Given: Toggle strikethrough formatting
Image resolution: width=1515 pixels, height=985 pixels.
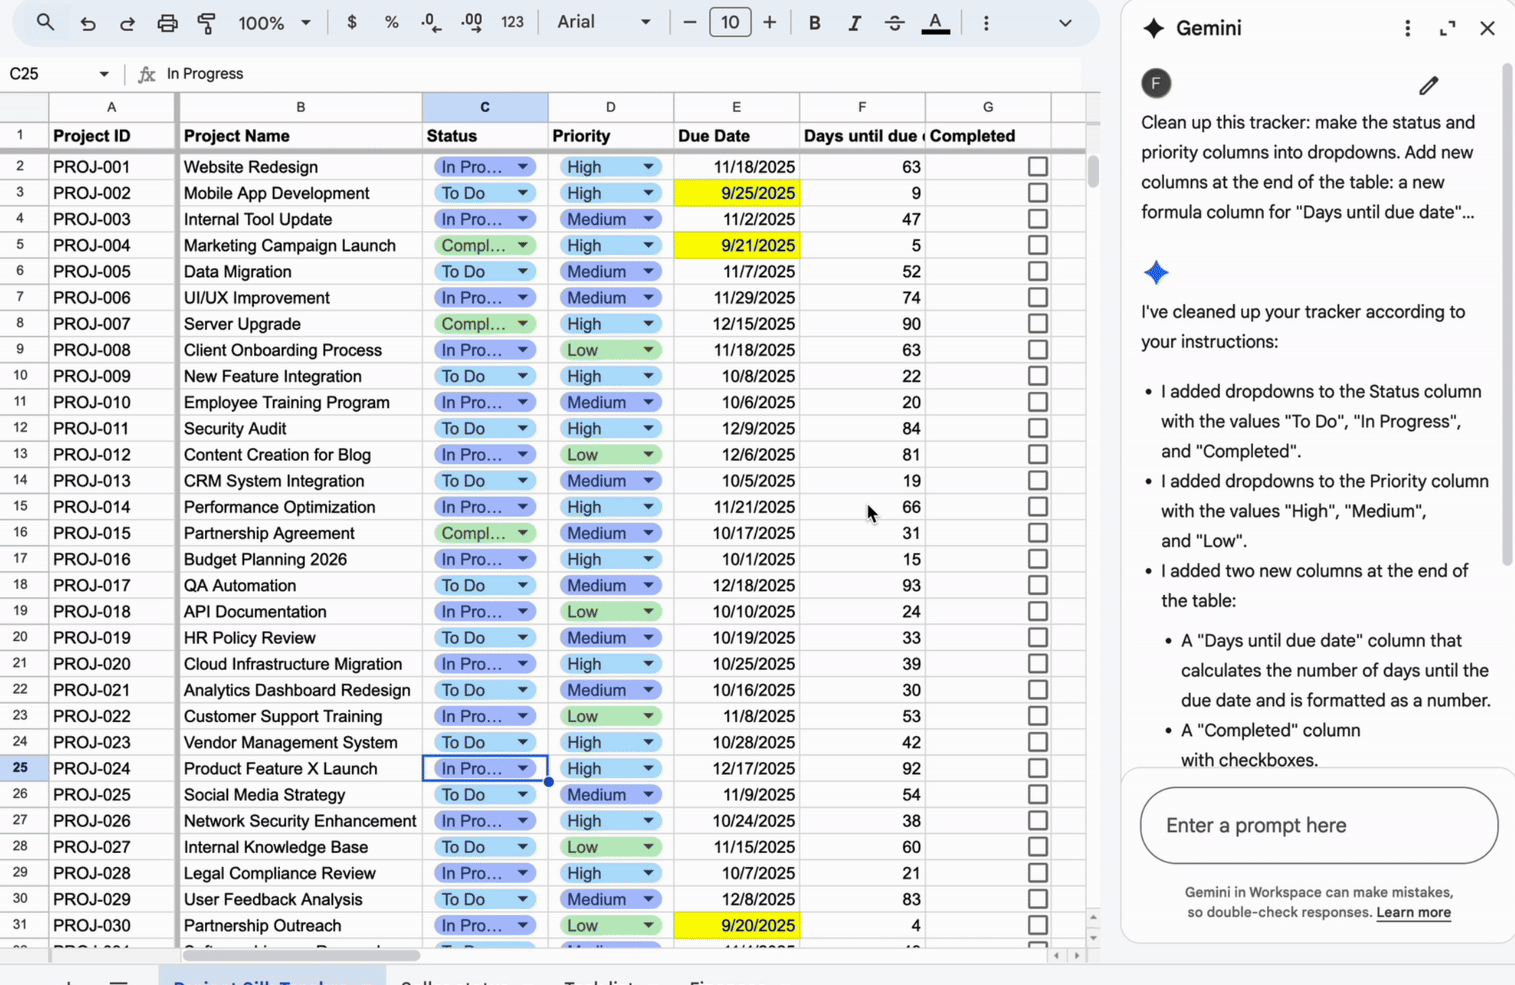Looking at the screenshot, I should 894,23.
